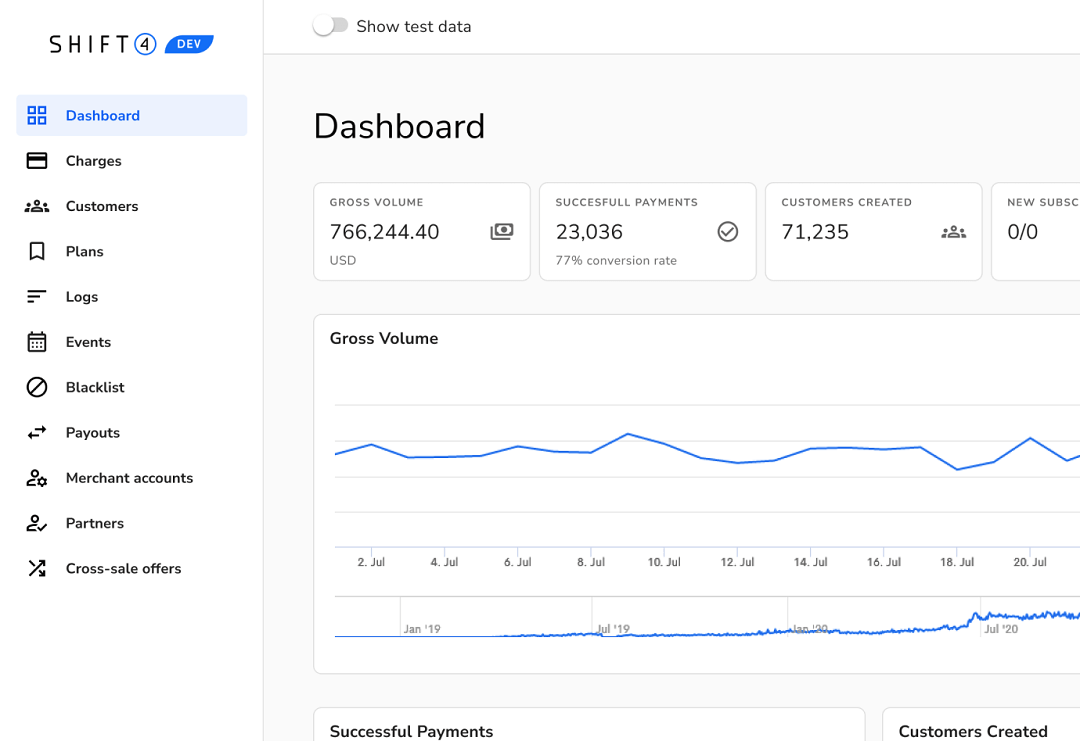
Task: Click the Customers Created panel heading
Action: tap(973, 731)
